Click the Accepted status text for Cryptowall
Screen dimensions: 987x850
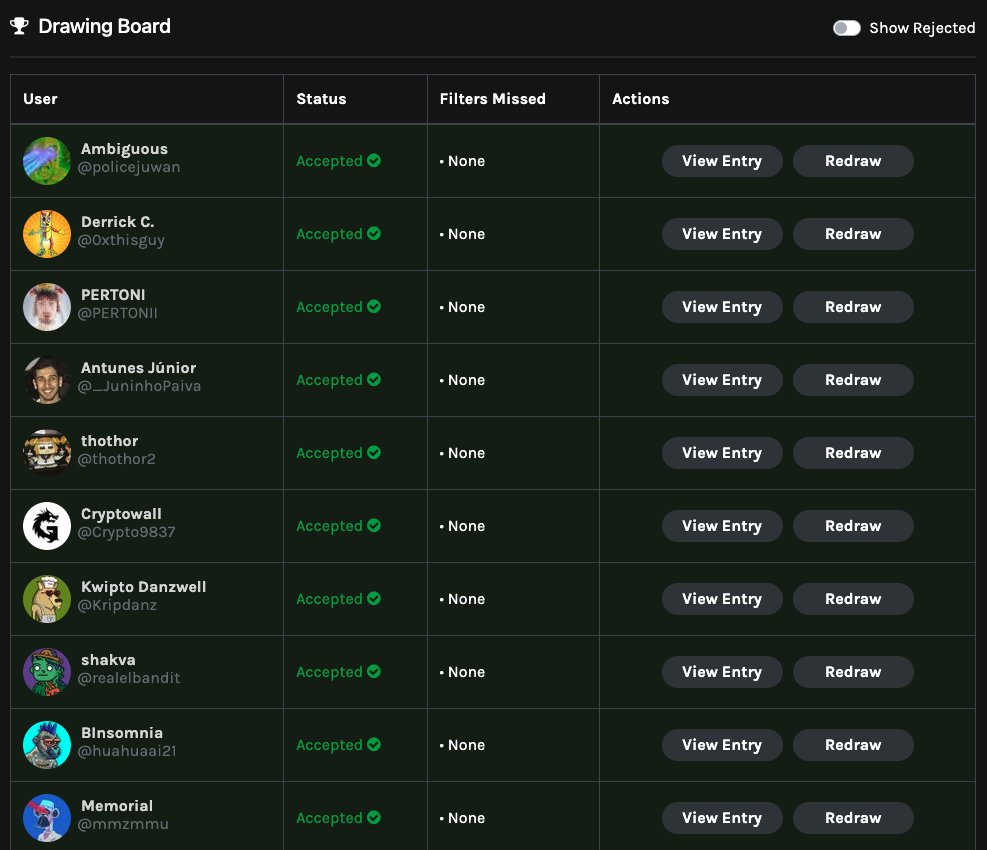pos(329,526)
